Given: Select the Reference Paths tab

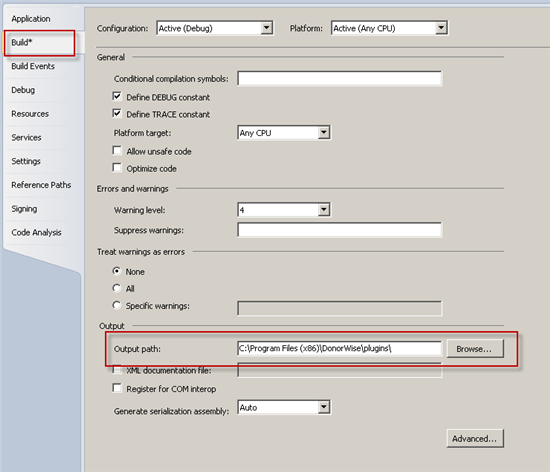Looking at the screenshot, I should tap(41, 185).
